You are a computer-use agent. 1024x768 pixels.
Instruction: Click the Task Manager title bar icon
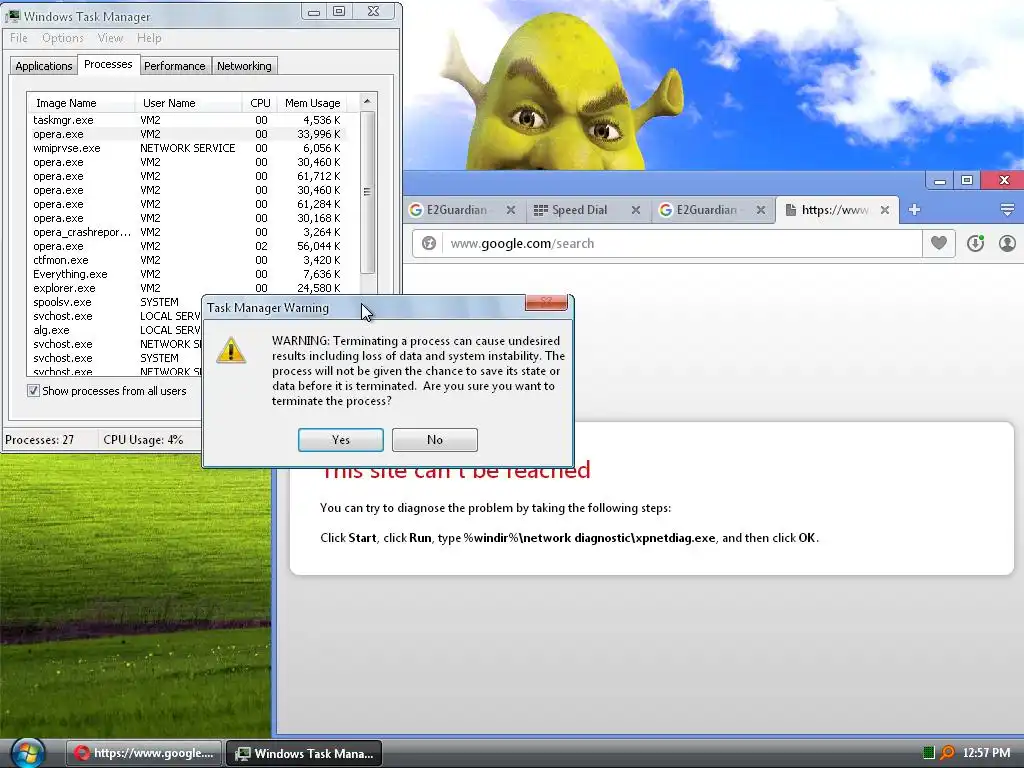(12, 16)
